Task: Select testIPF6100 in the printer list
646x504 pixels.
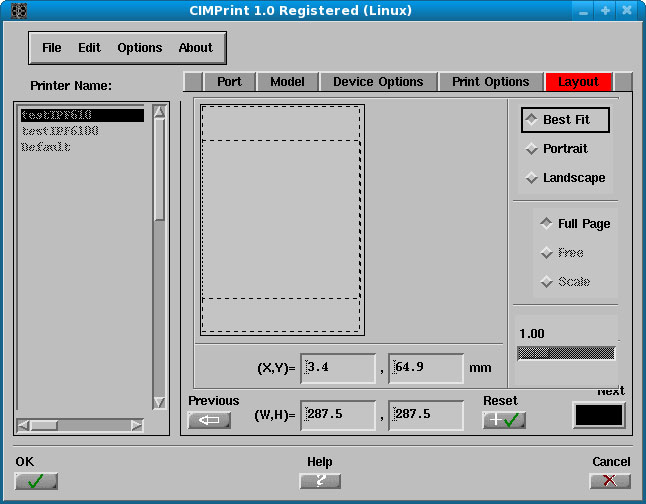Action: tap(60, 131)
